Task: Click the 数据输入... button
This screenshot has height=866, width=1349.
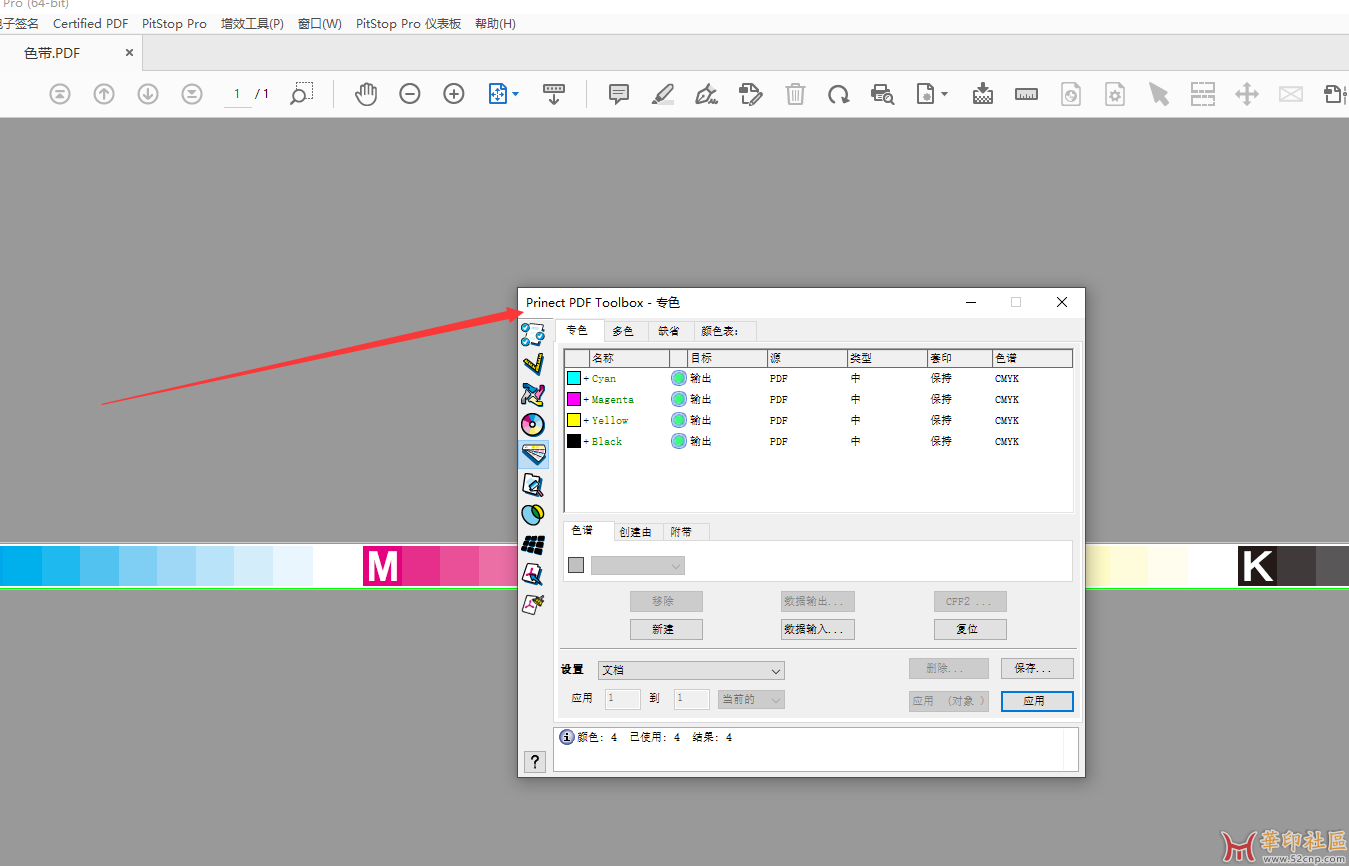Action: click(818, 629)
